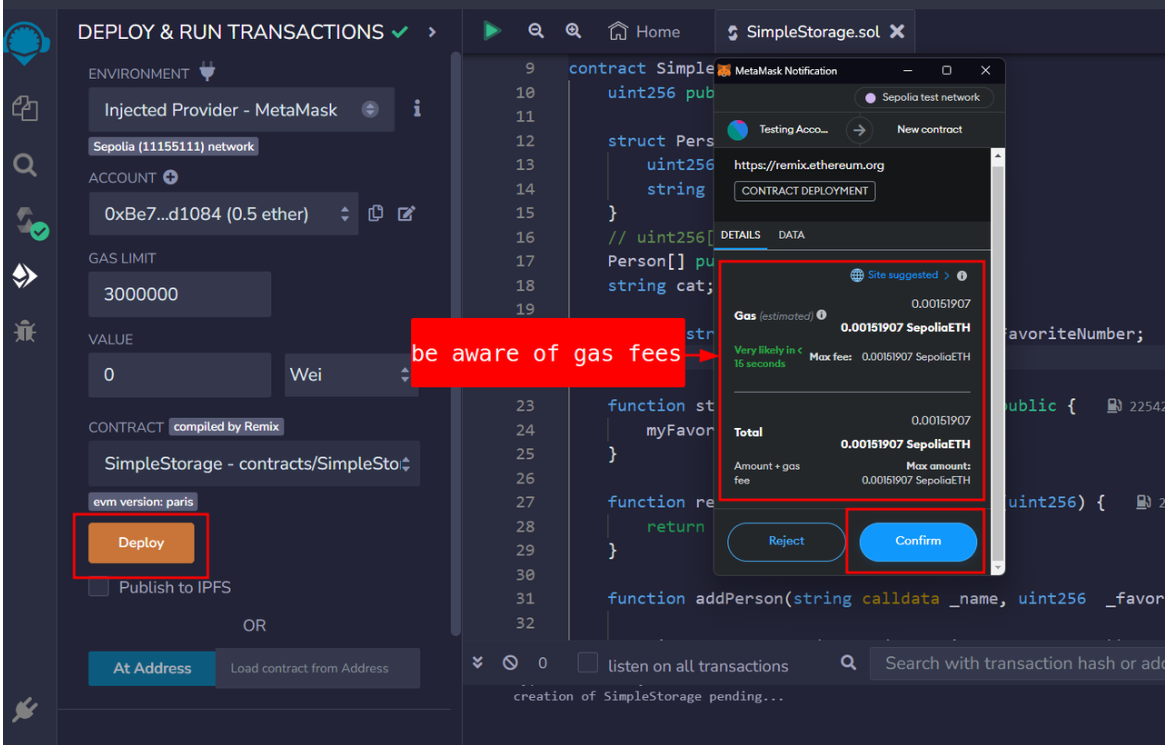Click creation of SimpleStorage pending text
This screenshot has width=1165, height=745.
[x=648, y=696]
